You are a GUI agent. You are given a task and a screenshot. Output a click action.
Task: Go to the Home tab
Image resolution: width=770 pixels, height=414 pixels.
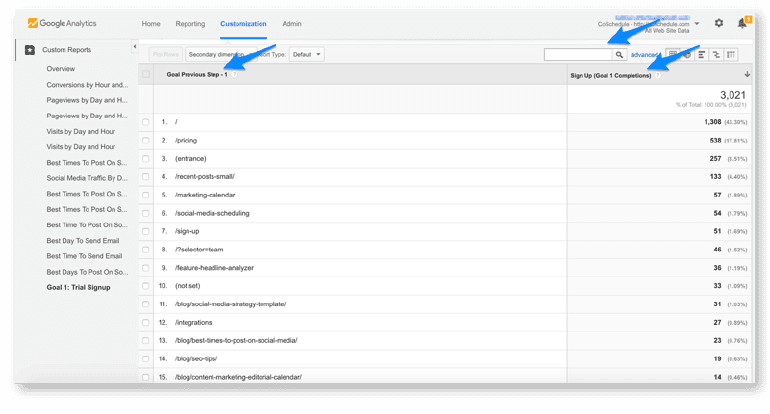(x=151, y=24)
